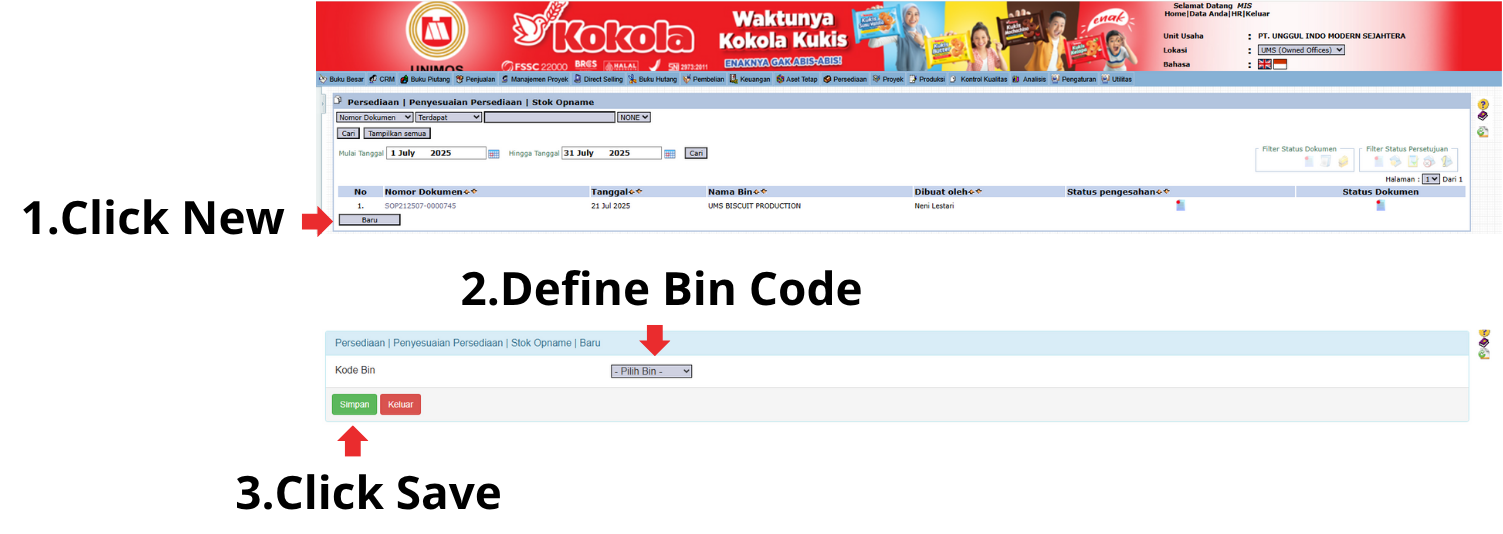This screenshot has height=534, width=1503.
Task: Open CRM menu
Action: tap(382, 79)
